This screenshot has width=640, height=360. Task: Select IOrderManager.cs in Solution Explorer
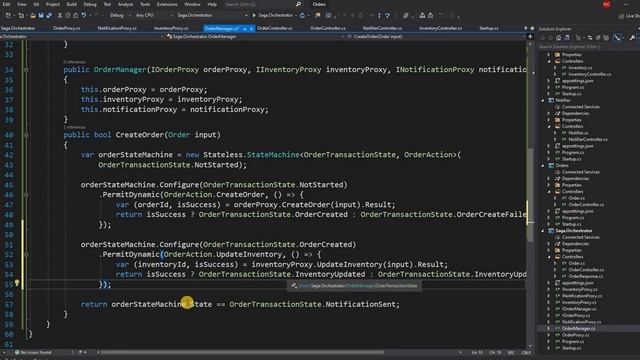(x=579, y=309)
